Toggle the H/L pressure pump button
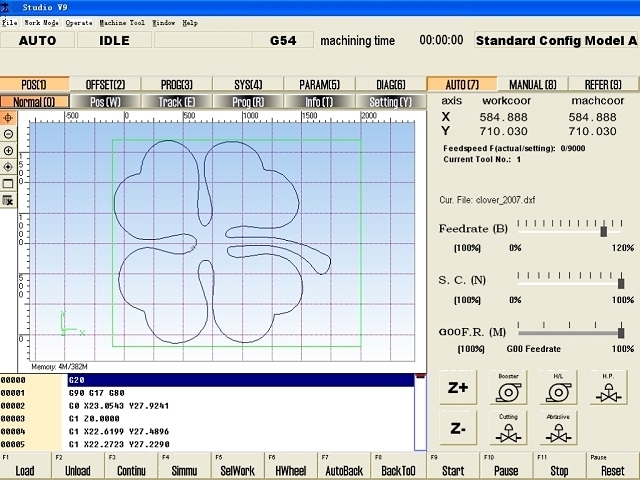640x480 pixels. click(558, 389)
